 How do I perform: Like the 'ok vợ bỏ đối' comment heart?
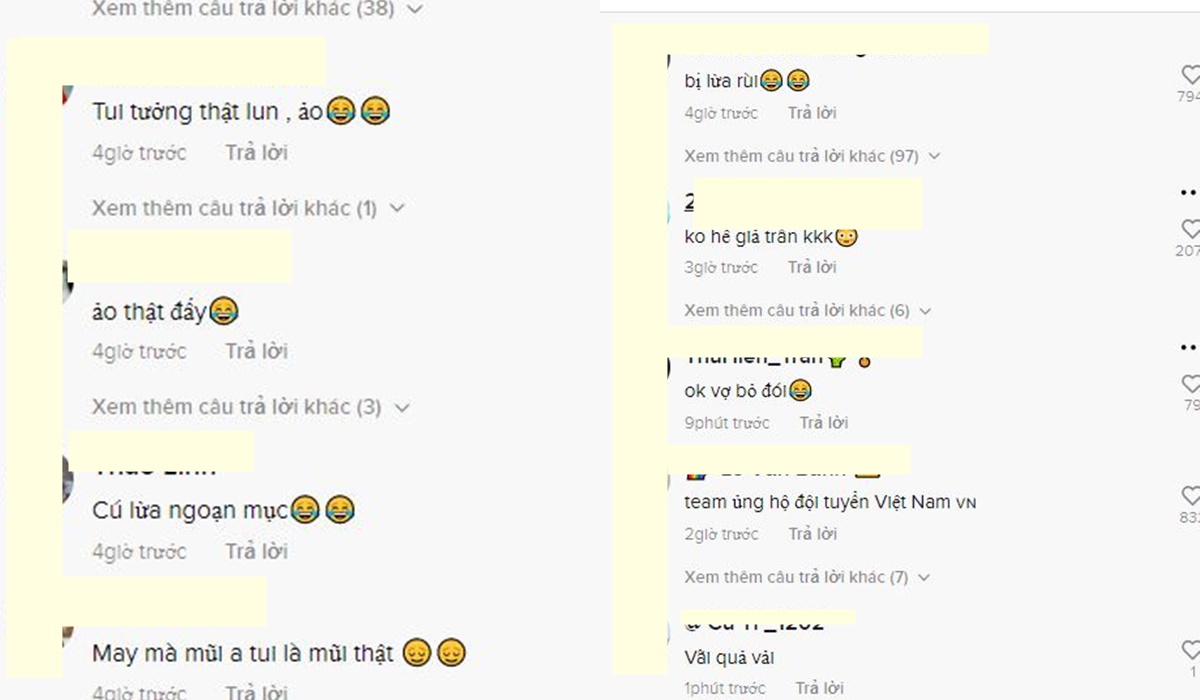pos(1190,384)
